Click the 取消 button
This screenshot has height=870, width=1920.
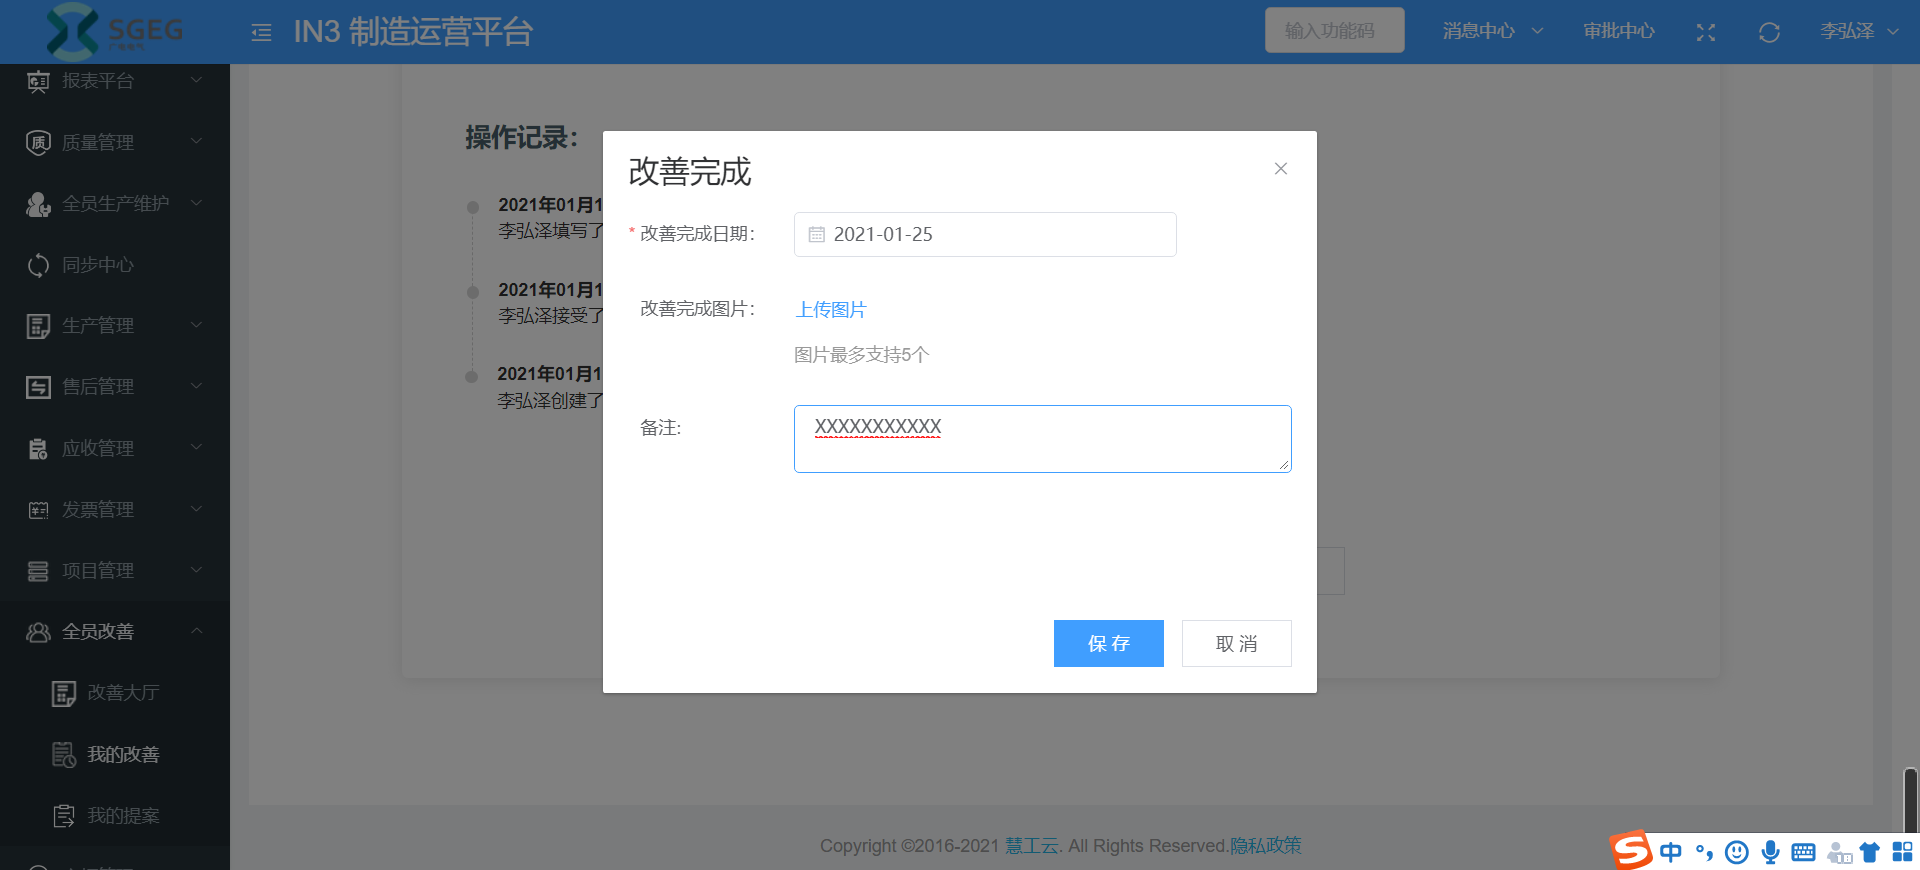click(1236, 644)
